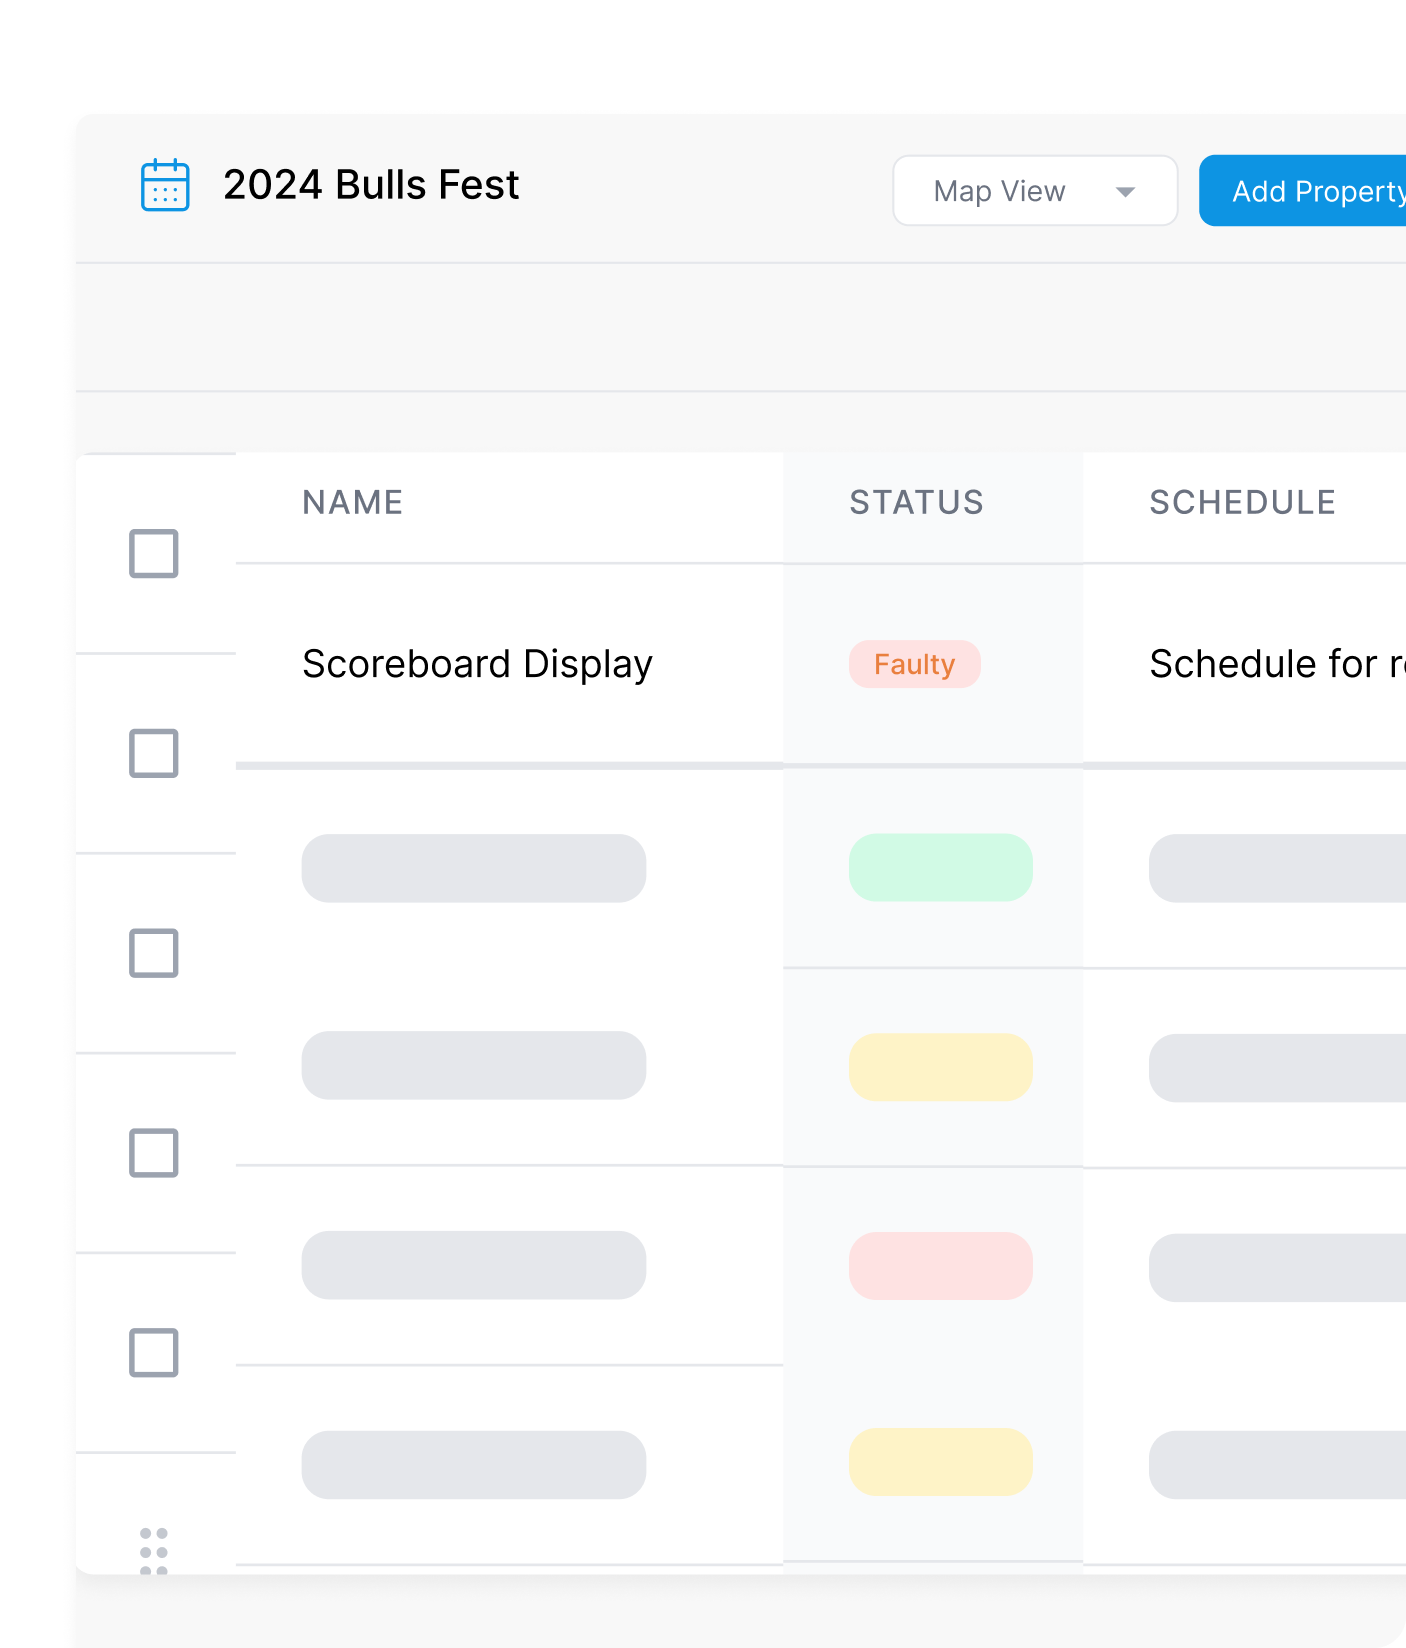This screenshot has width=1406, height=1648.
Task: Tick the checkbox below Scoreboard Display's checkbox
Action: pos(154,954)
